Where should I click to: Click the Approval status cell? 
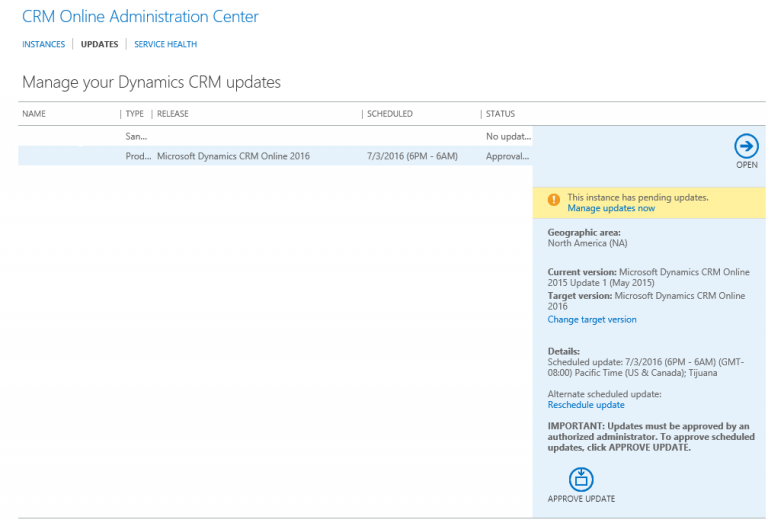pos(507,157)
